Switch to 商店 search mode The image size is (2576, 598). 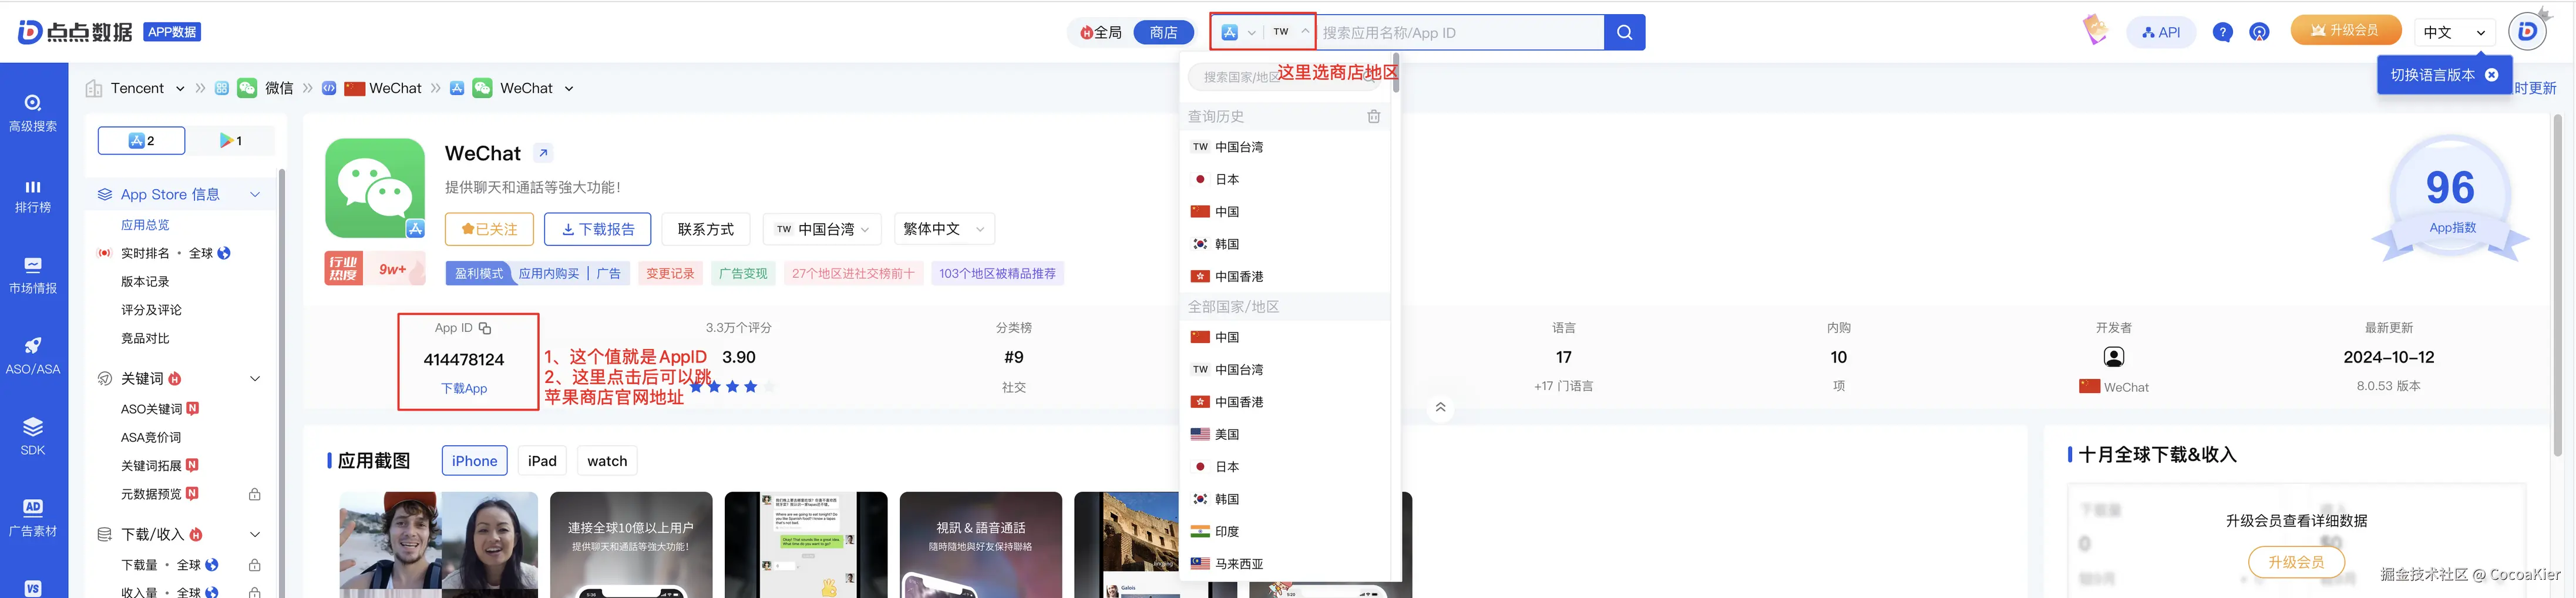click(x=1163, y=32)
